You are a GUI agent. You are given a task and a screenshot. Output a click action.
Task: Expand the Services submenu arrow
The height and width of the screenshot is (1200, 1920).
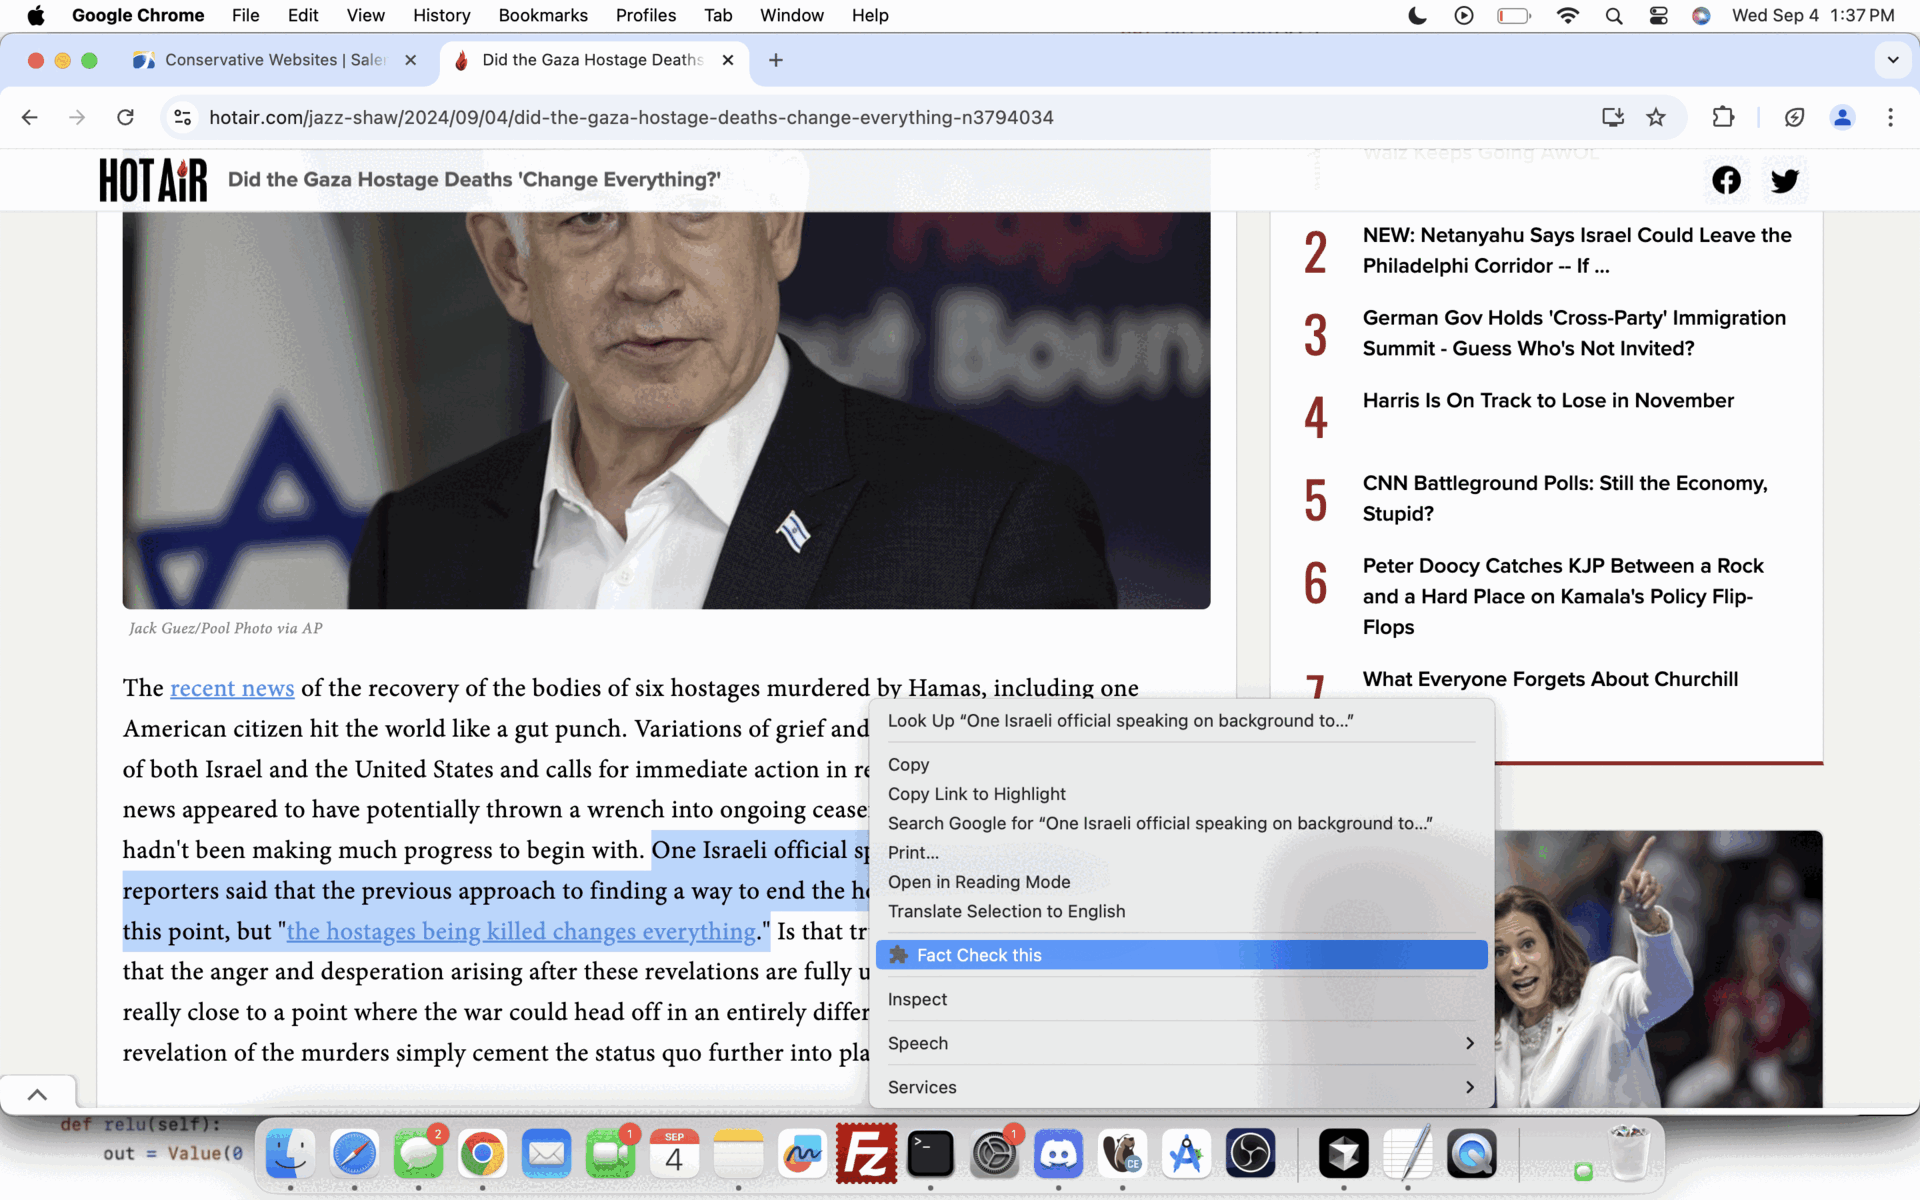coord(1469,1087)
